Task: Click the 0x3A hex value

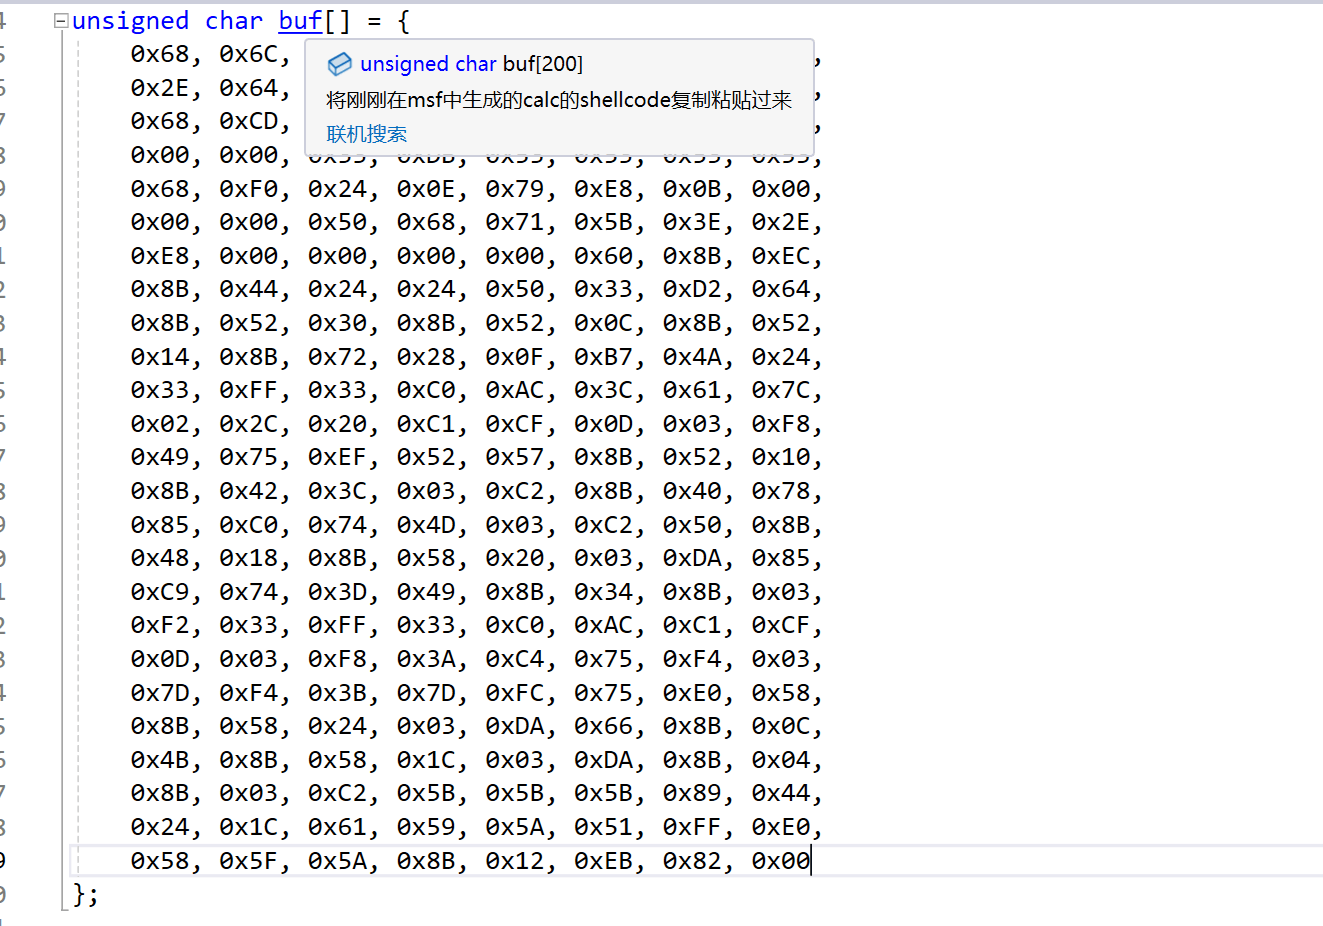Action: (x=426, y=659)
